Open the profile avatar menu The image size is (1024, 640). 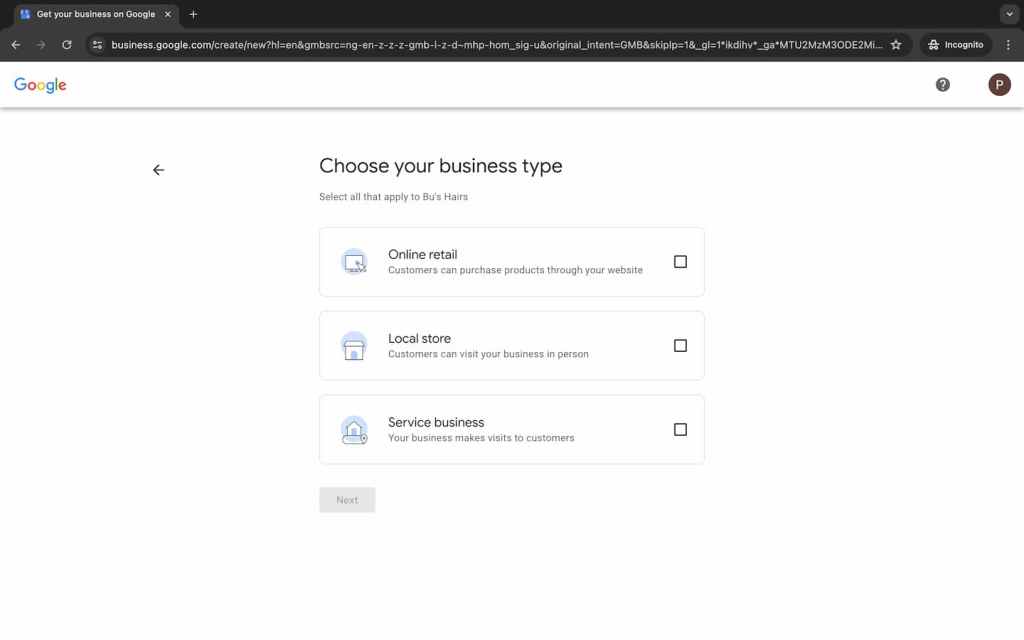point(999,84)
